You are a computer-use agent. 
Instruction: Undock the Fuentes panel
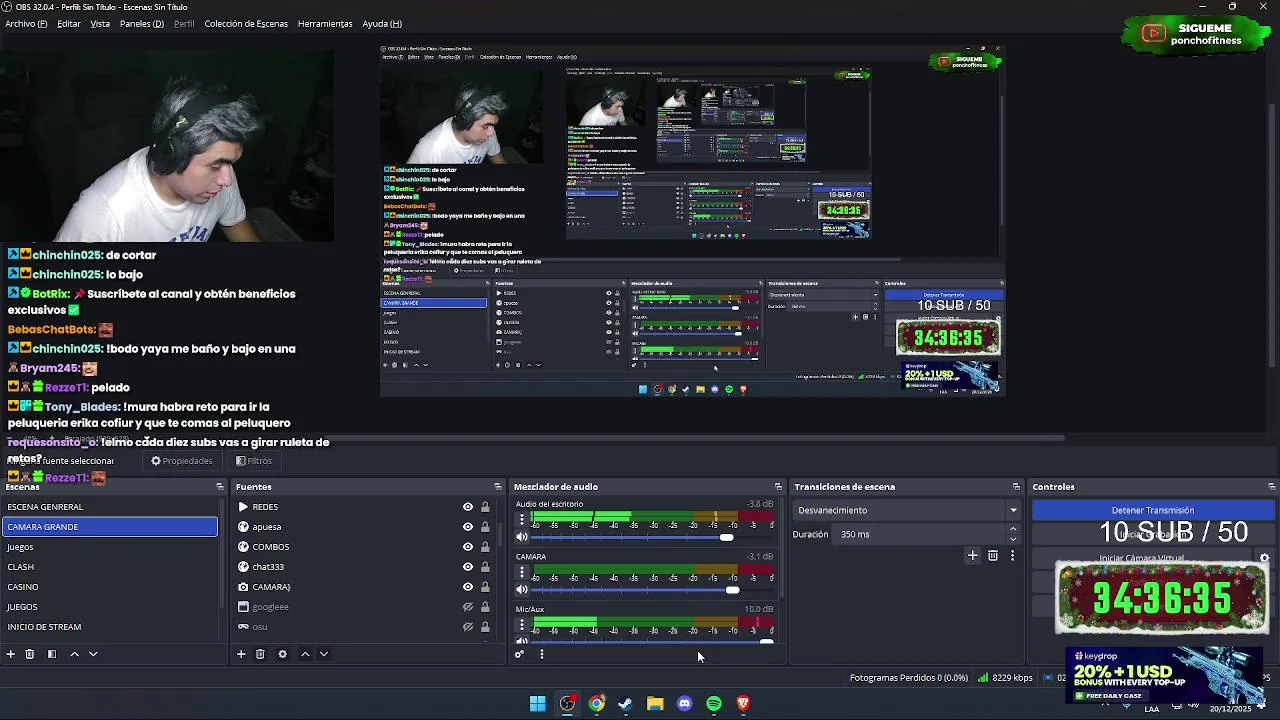498,487
